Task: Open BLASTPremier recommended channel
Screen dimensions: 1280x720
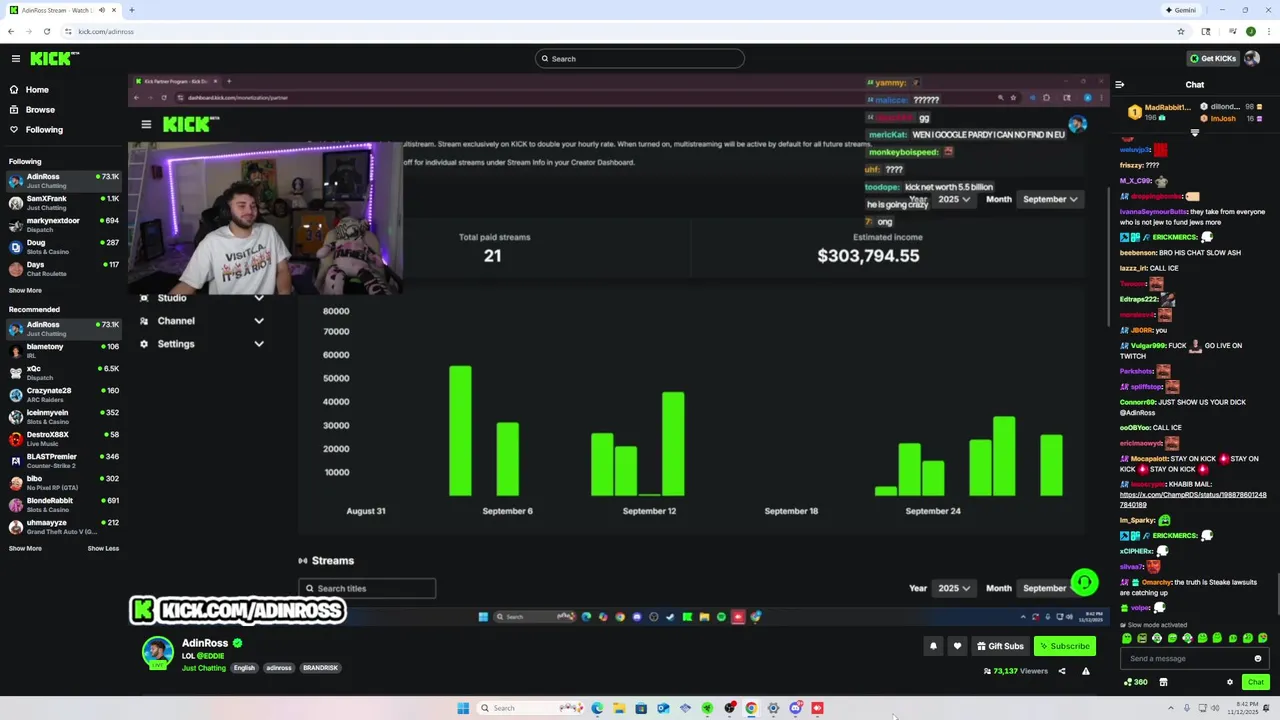Action: [63, 461]
